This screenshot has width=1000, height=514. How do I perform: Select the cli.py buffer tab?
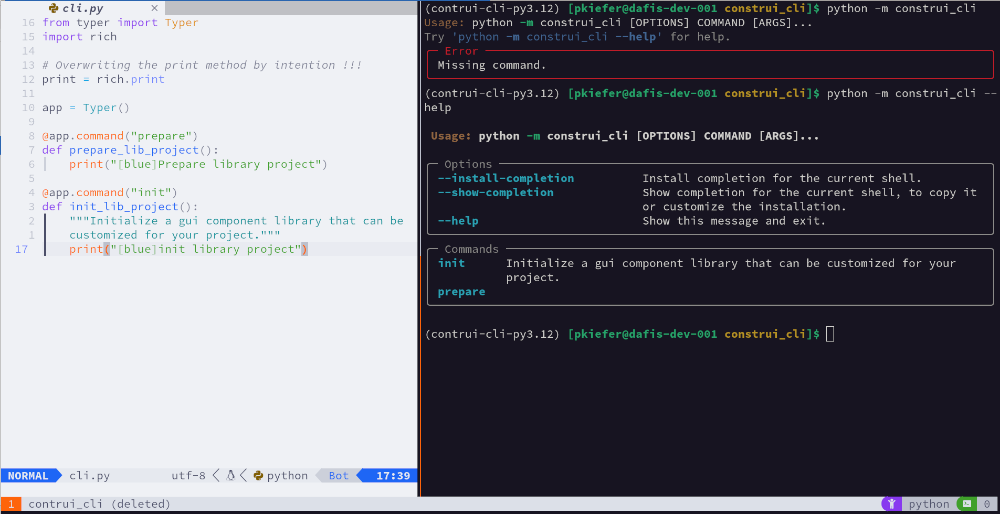point(83,8)
